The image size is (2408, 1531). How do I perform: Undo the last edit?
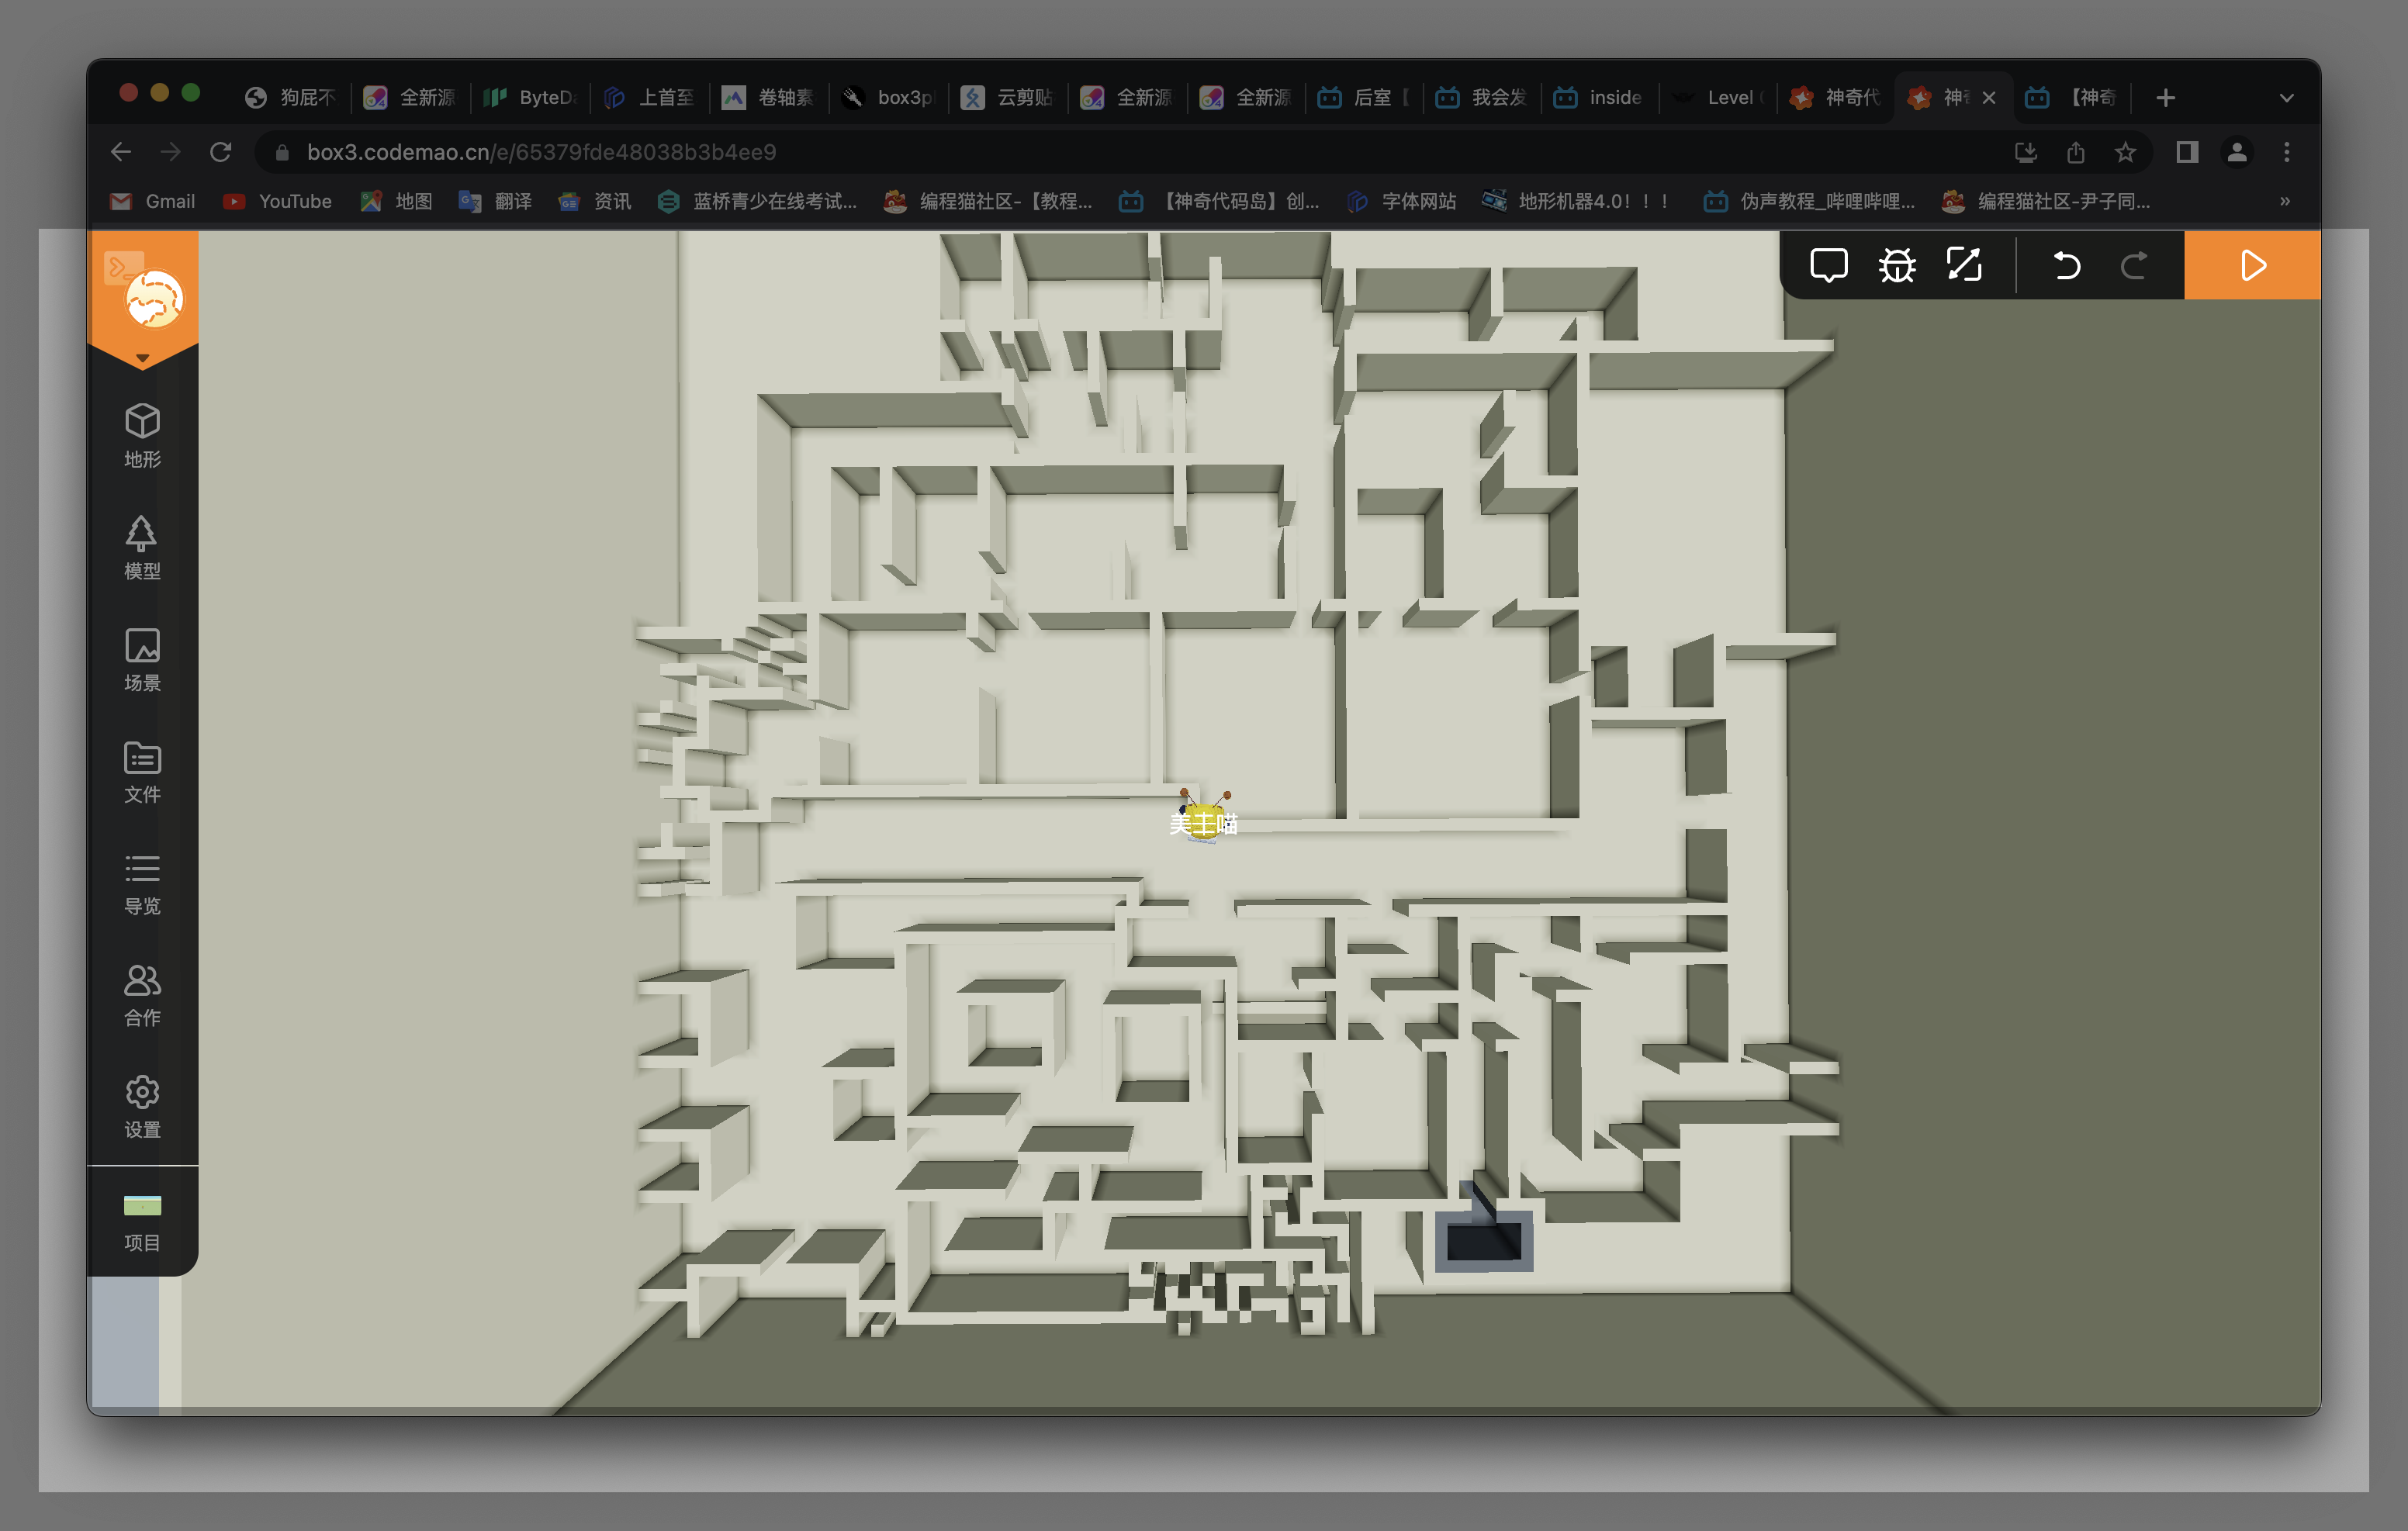[2066, 266]
